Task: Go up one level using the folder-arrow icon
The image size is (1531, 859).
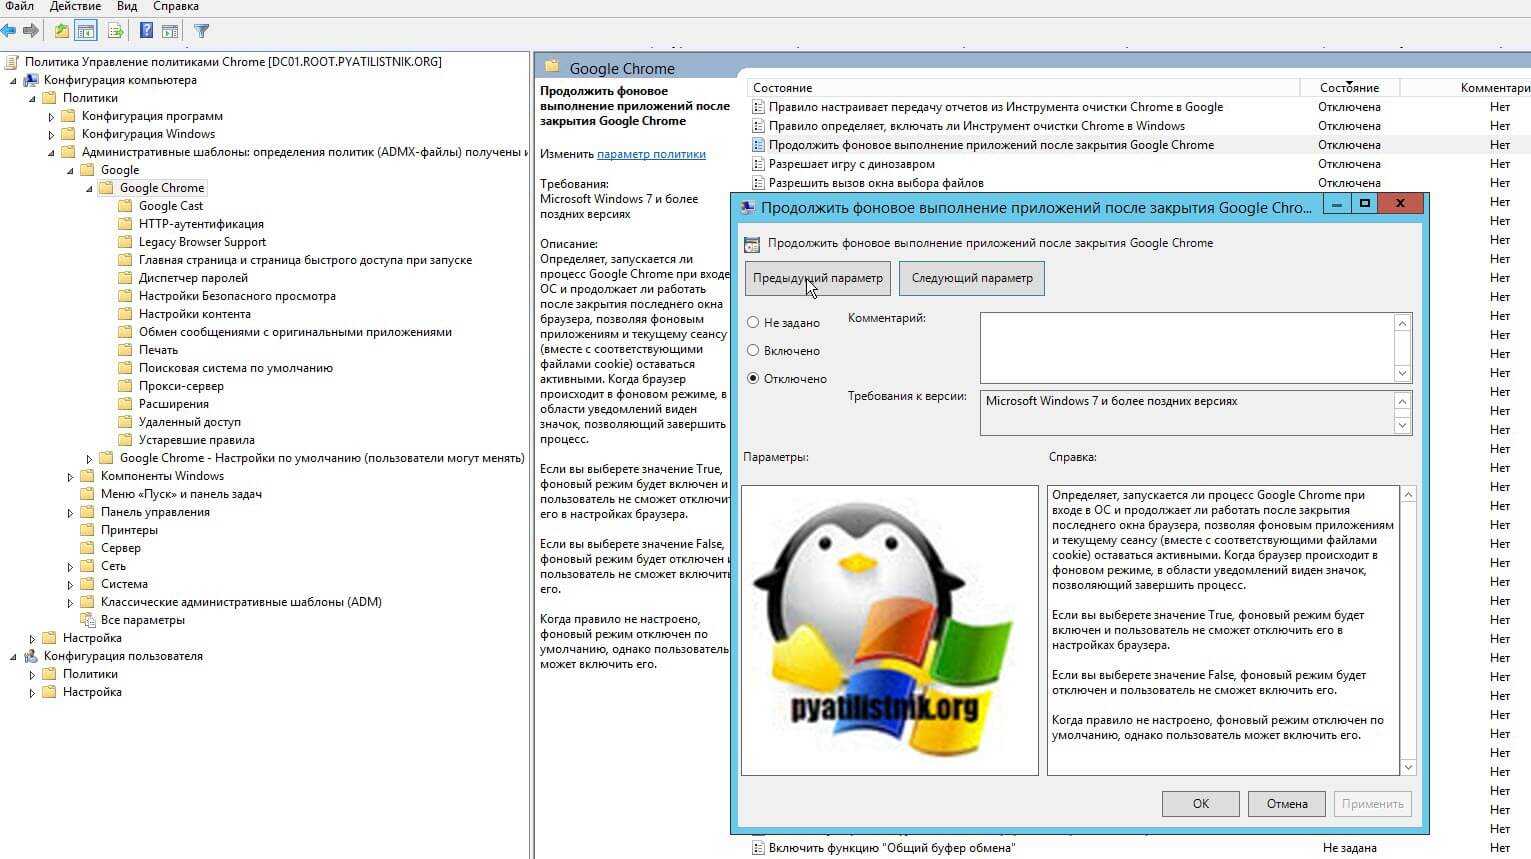Action: click(x=62, y=31)
